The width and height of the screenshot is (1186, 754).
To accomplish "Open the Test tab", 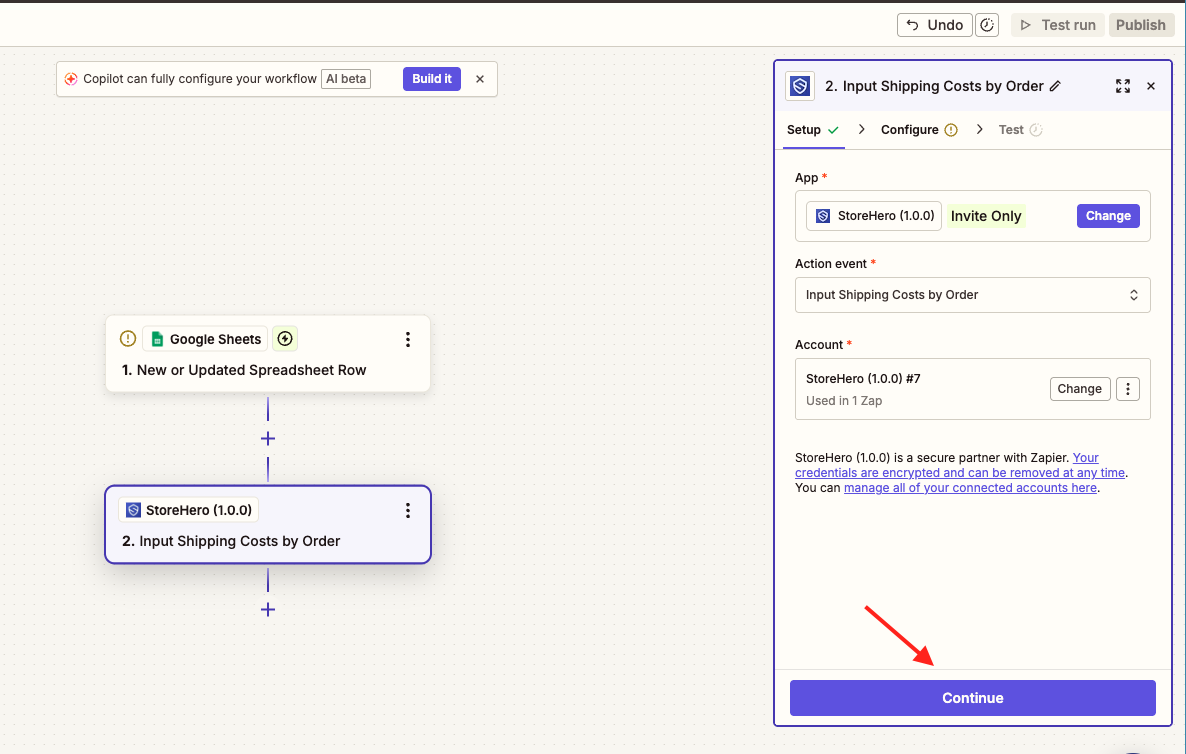I will [x=1020, y=129].
